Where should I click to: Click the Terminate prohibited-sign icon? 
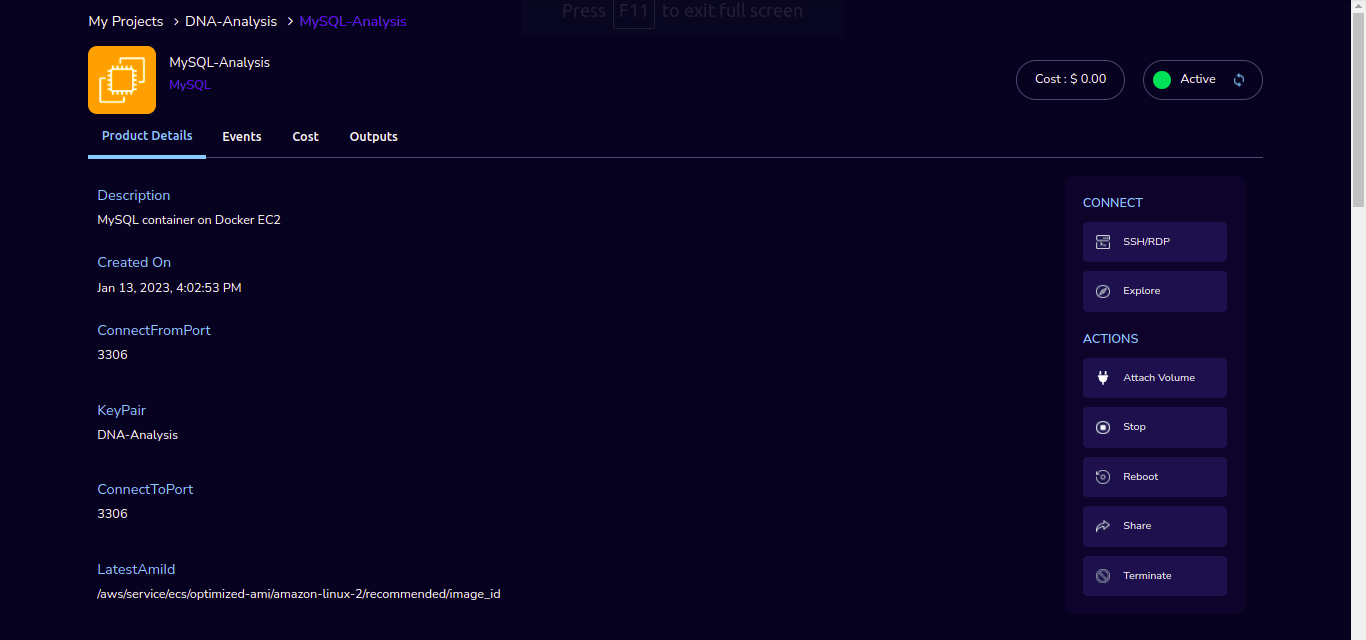(x=1103, y=576)
